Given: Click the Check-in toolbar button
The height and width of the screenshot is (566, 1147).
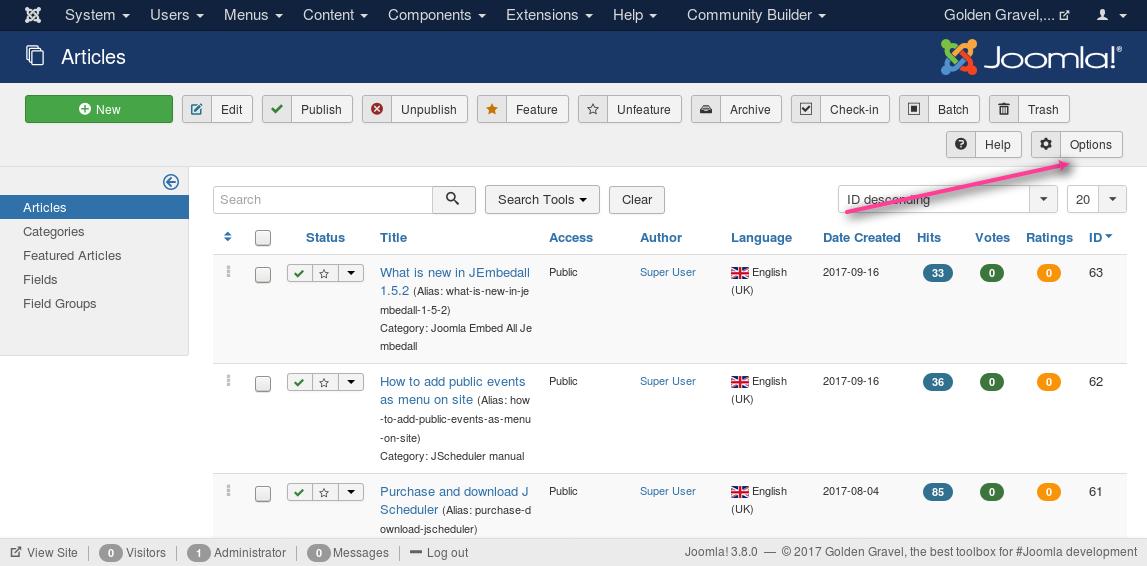Looking at the screenshot, I should 840,109.
